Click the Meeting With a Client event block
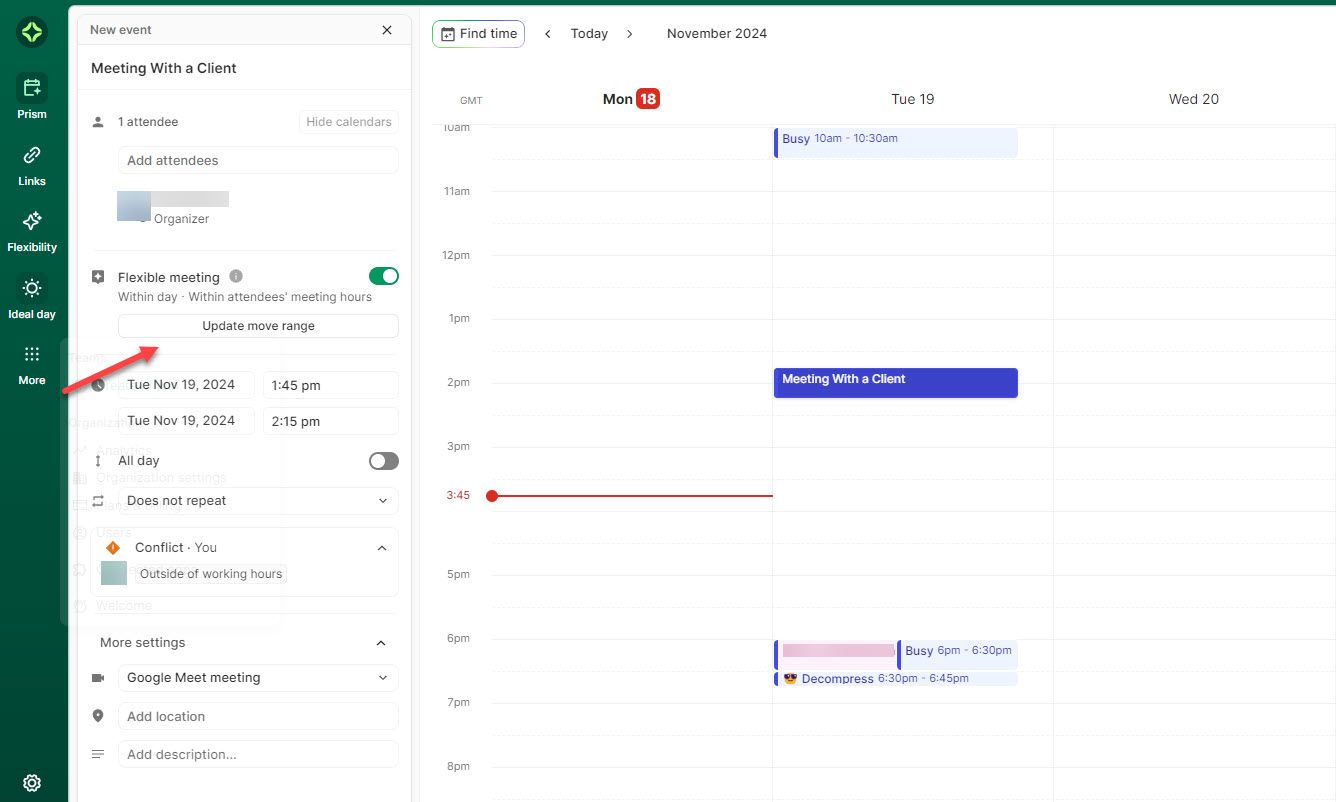The height and width of the screenshot is (802, 1336). pos(895,382)
